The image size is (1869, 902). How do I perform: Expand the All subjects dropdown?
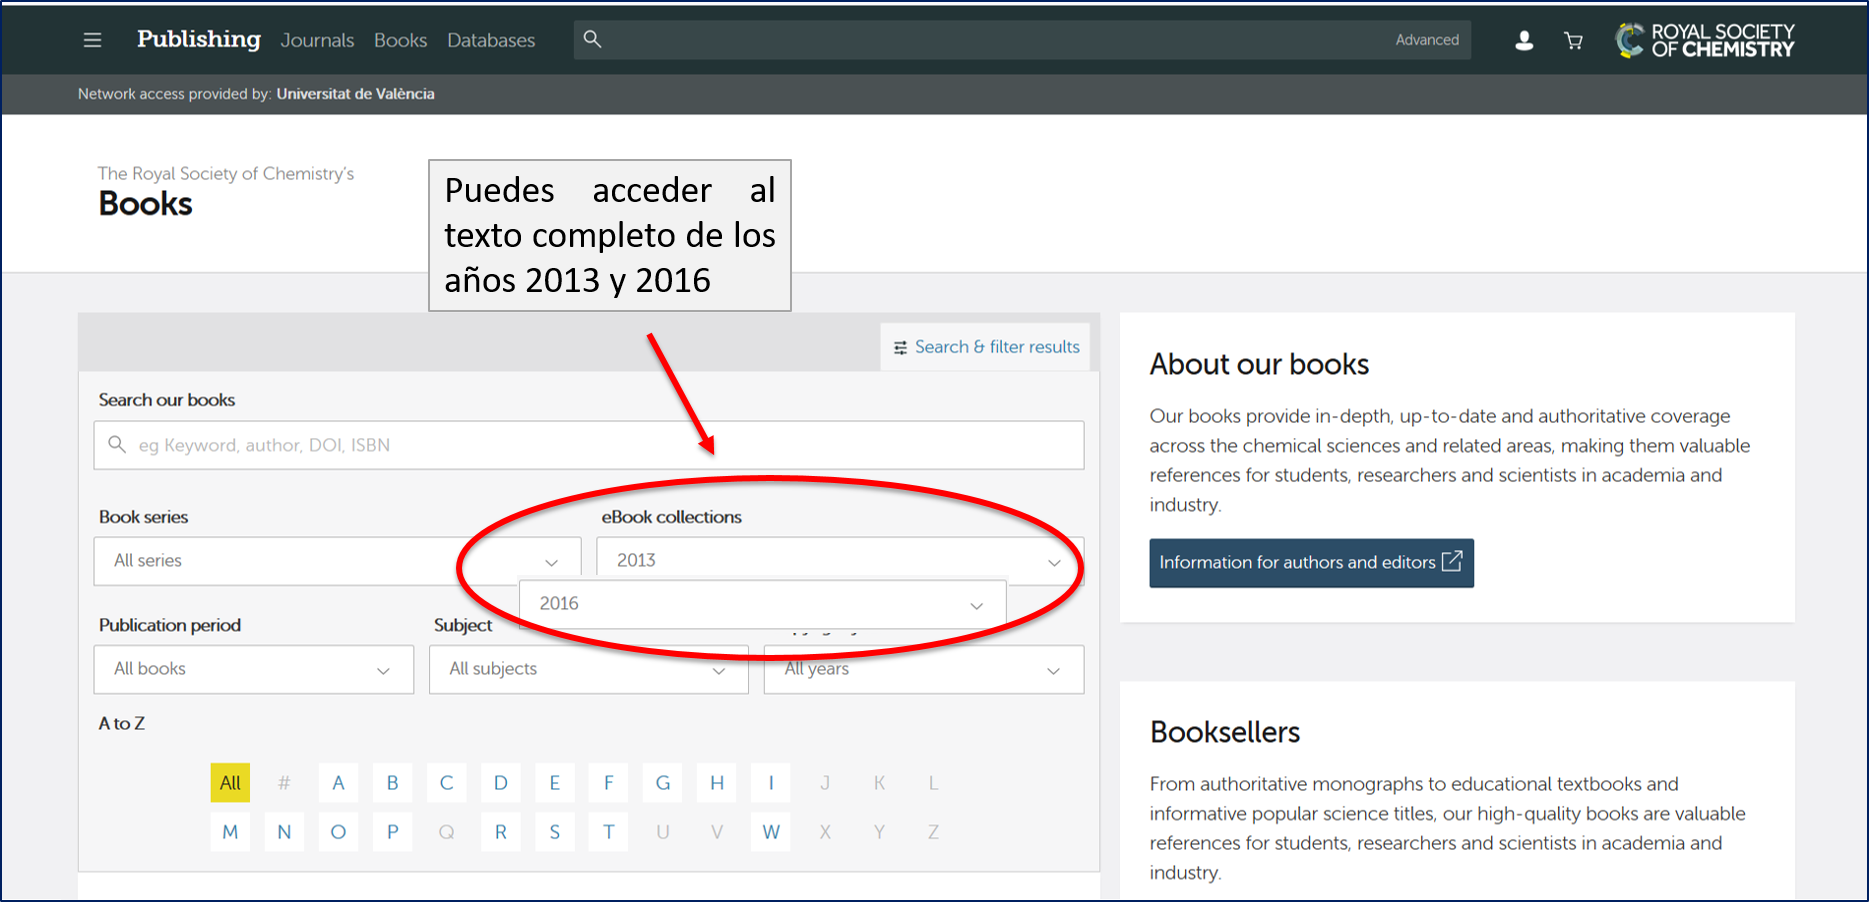[589, 669]
